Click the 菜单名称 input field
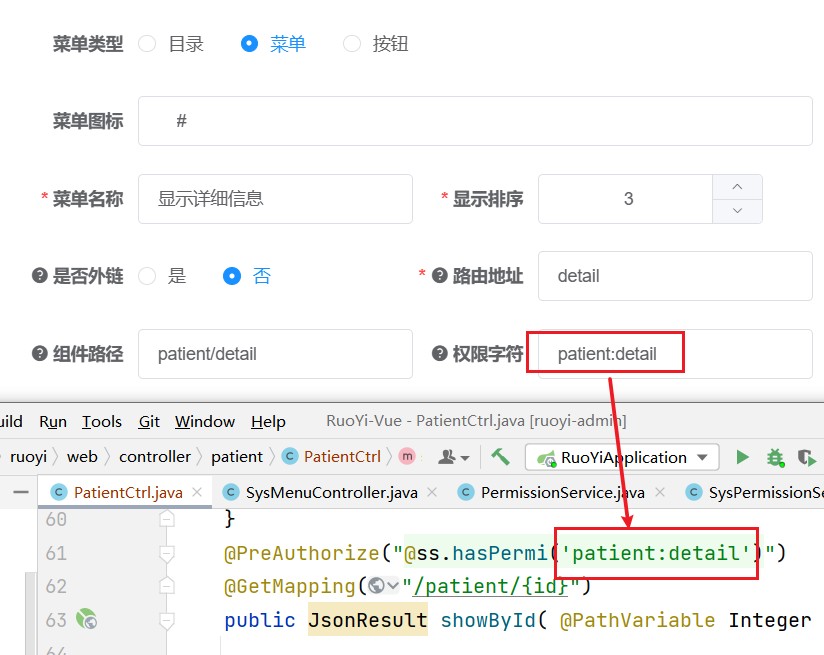824x655 pixels. click(x=275, y=199)
